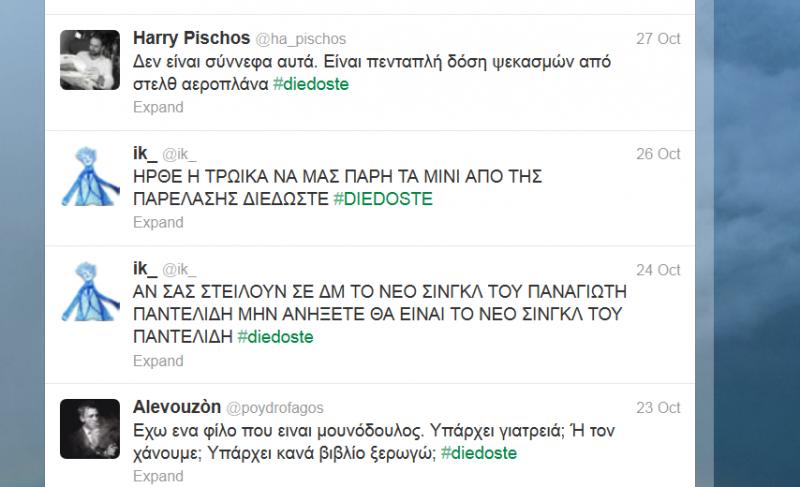Visit the @poydrofagos handle
This screenshot has height=487, width=800.
tap(274, 408)
